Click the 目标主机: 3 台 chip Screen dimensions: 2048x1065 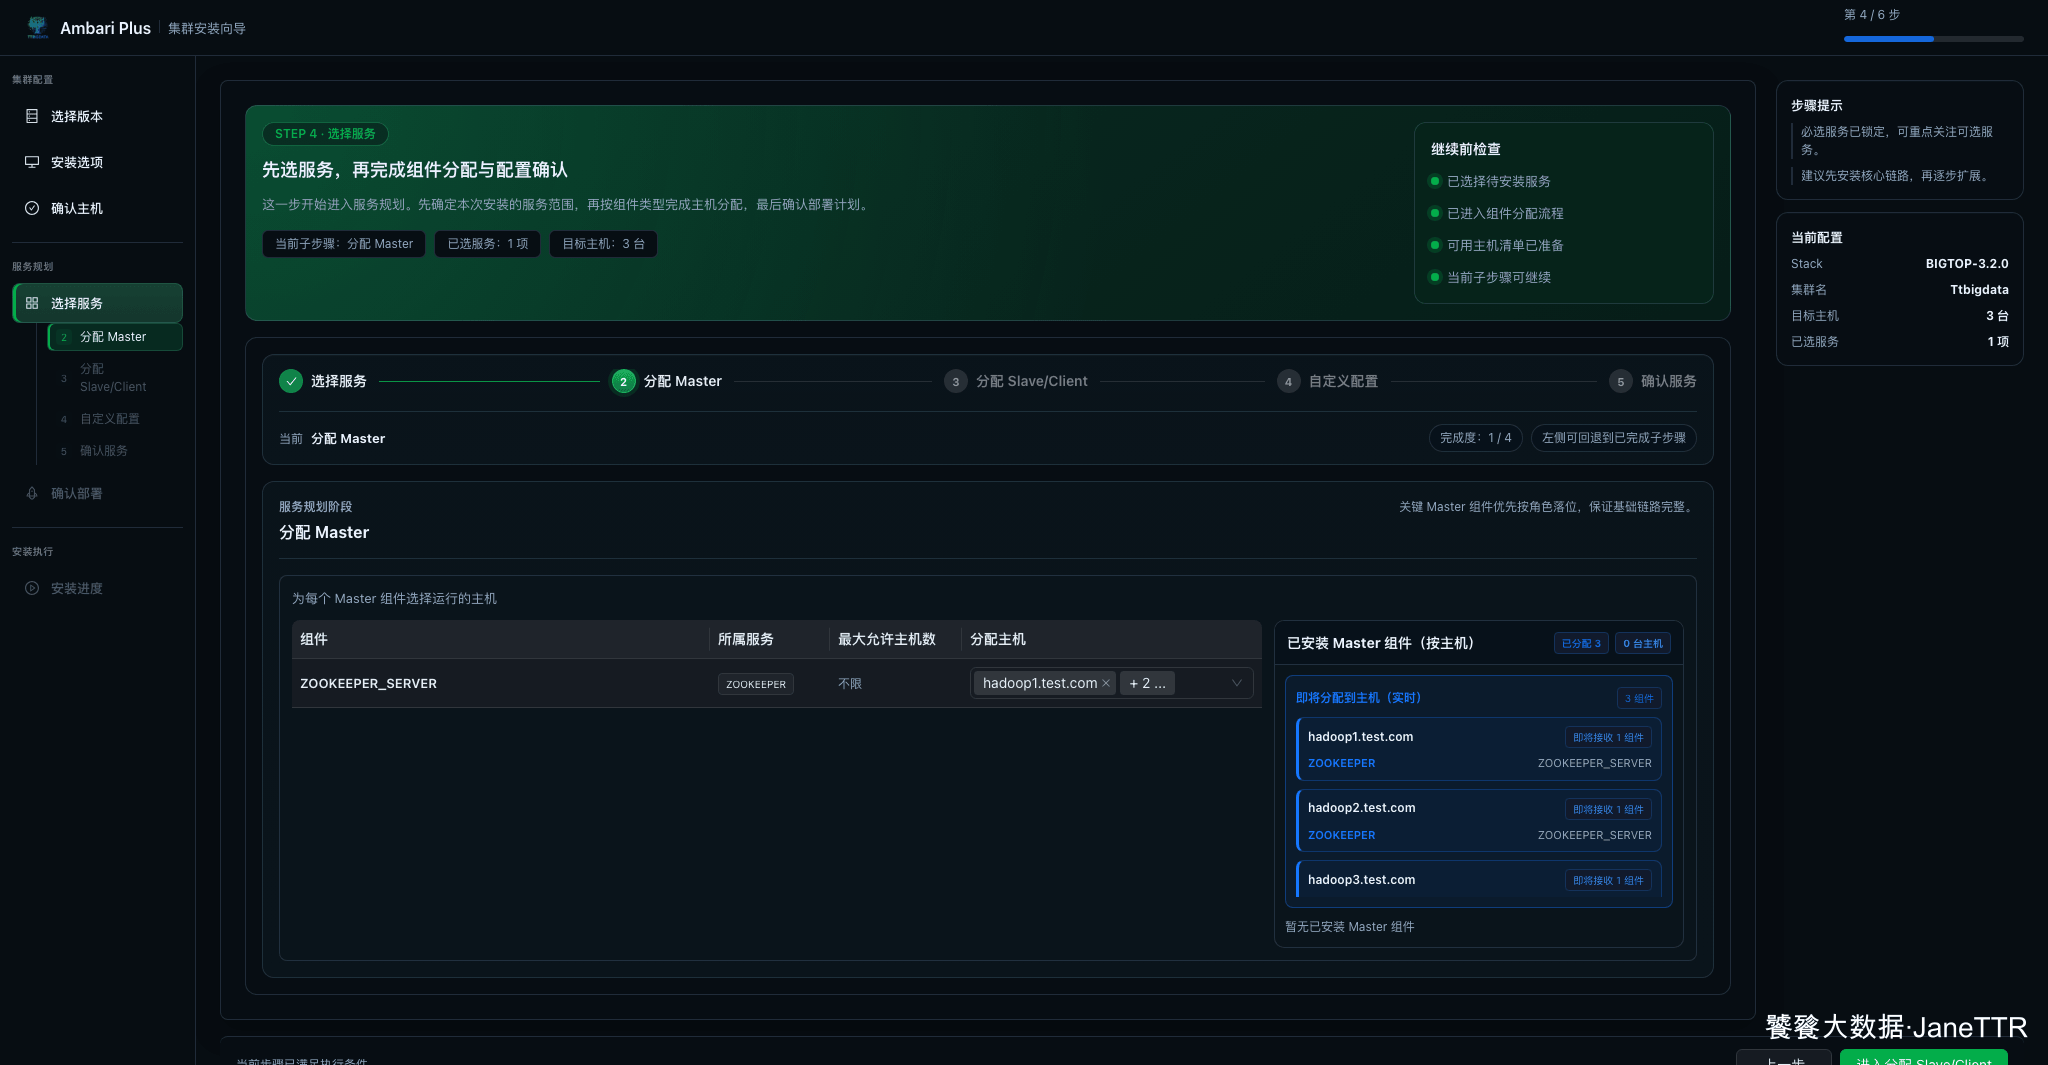[x=603, y=244]
